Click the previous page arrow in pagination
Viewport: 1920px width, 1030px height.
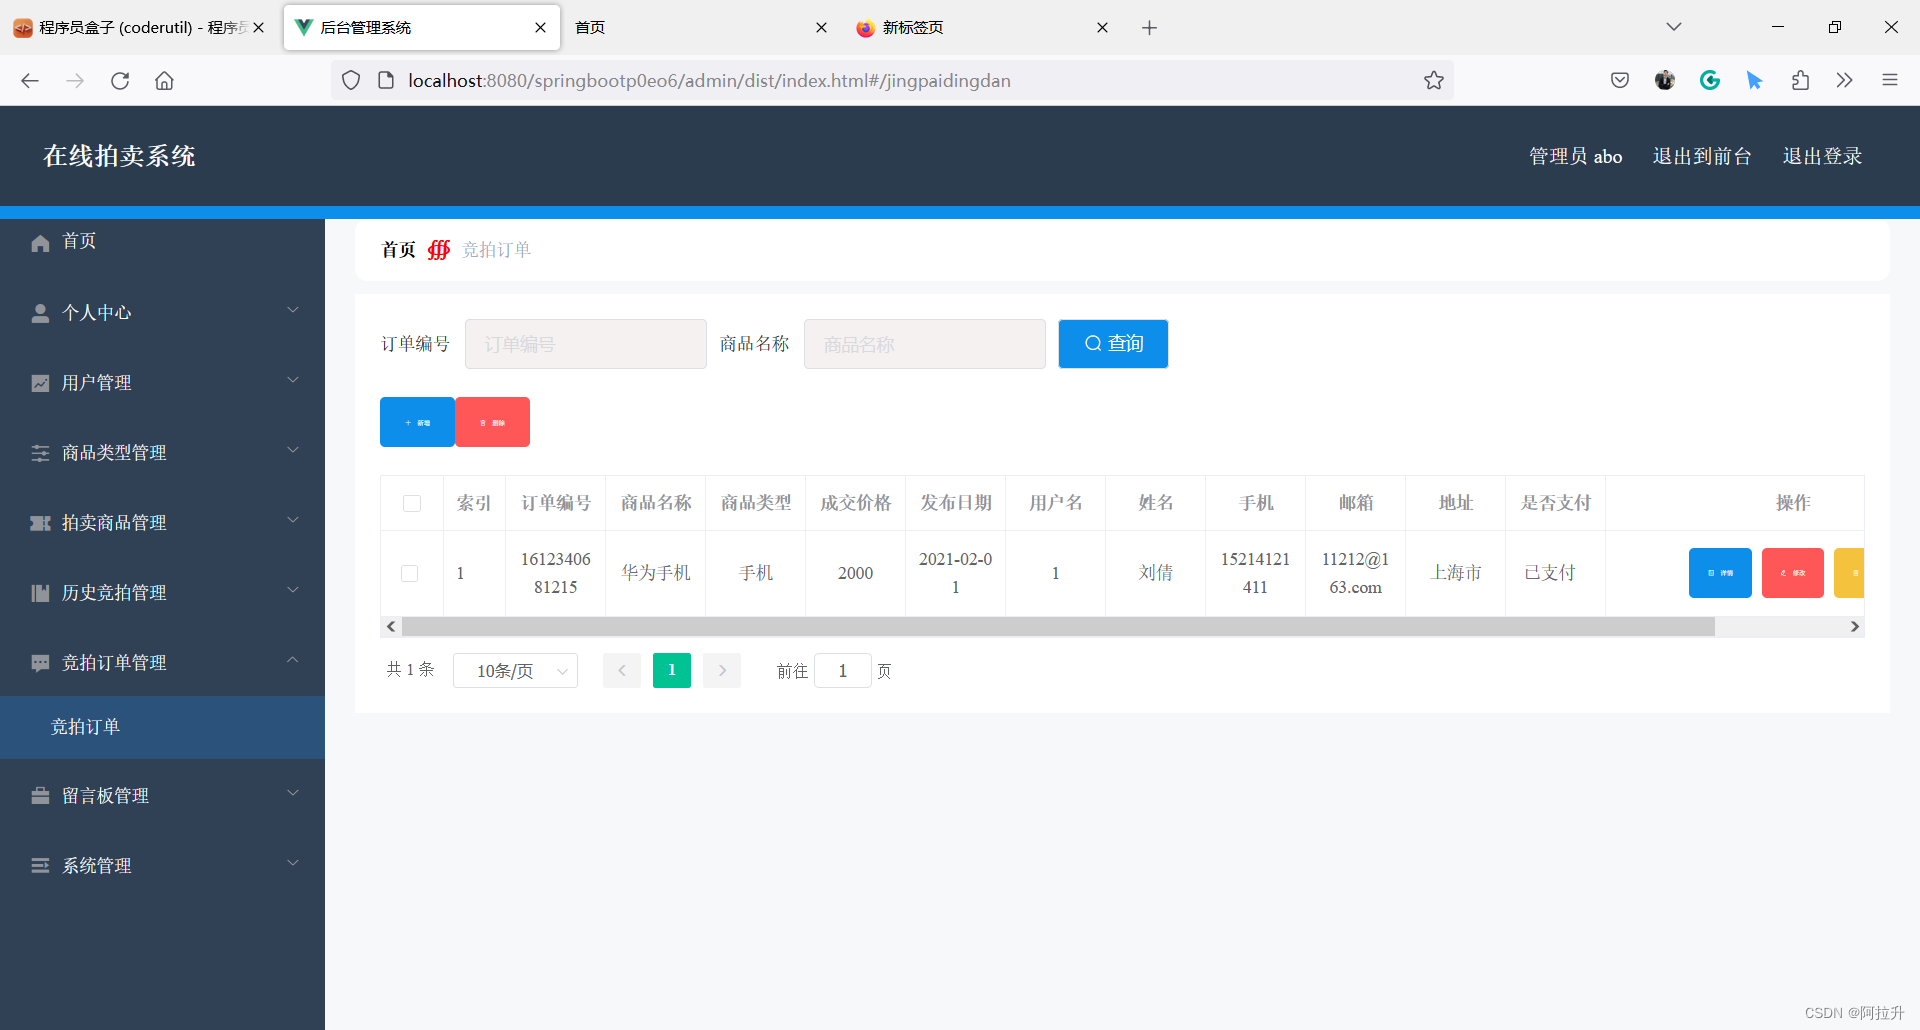(x=622, y=671)
